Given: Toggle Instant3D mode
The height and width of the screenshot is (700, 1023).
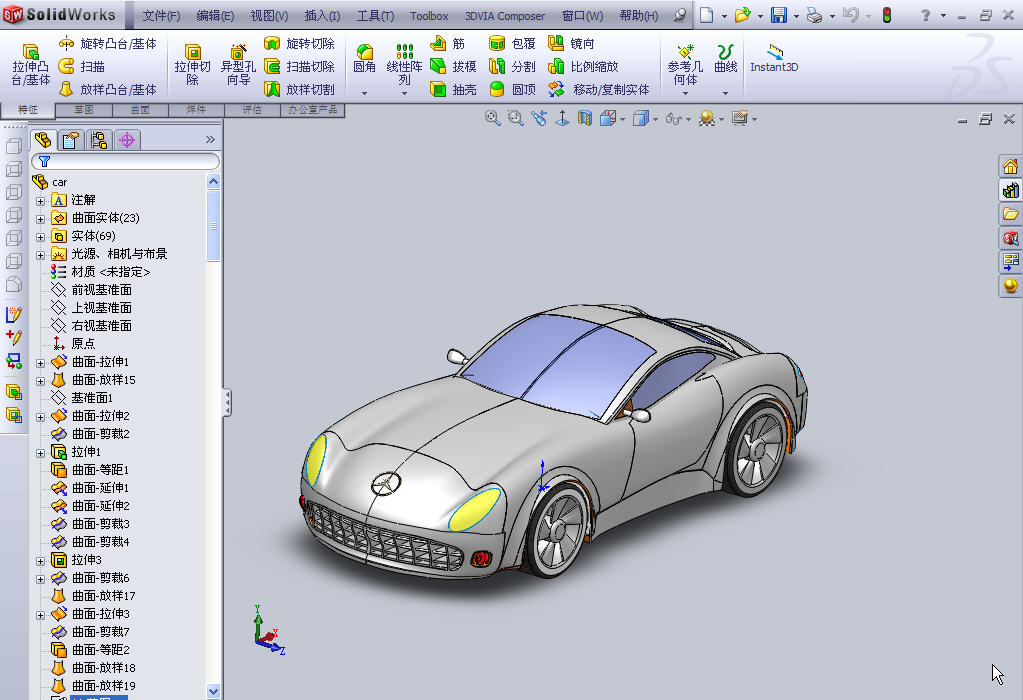Looking at the screenshot, I should coord(774,59).
